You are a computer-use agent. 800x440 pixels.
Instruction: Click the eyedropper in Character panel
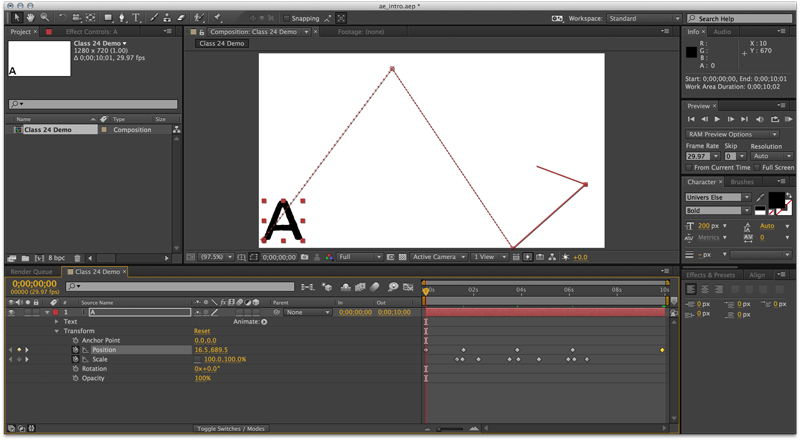[x=761, y=197]
